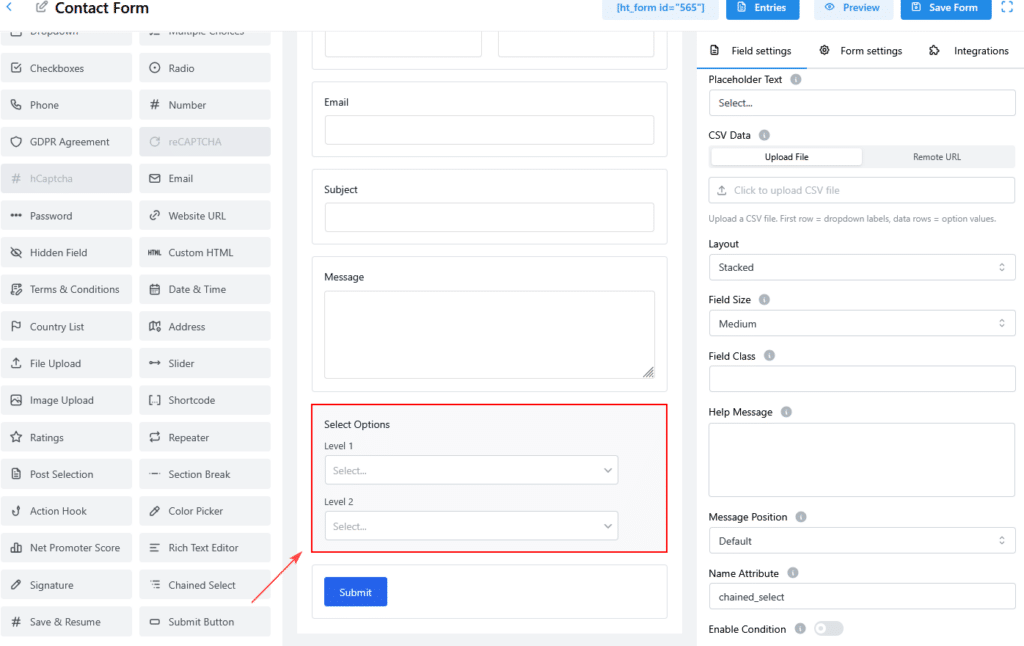The height and width of the screenshot is (646, 1024).
Task: Add the Radio field to form
Action: pos(205,68)
